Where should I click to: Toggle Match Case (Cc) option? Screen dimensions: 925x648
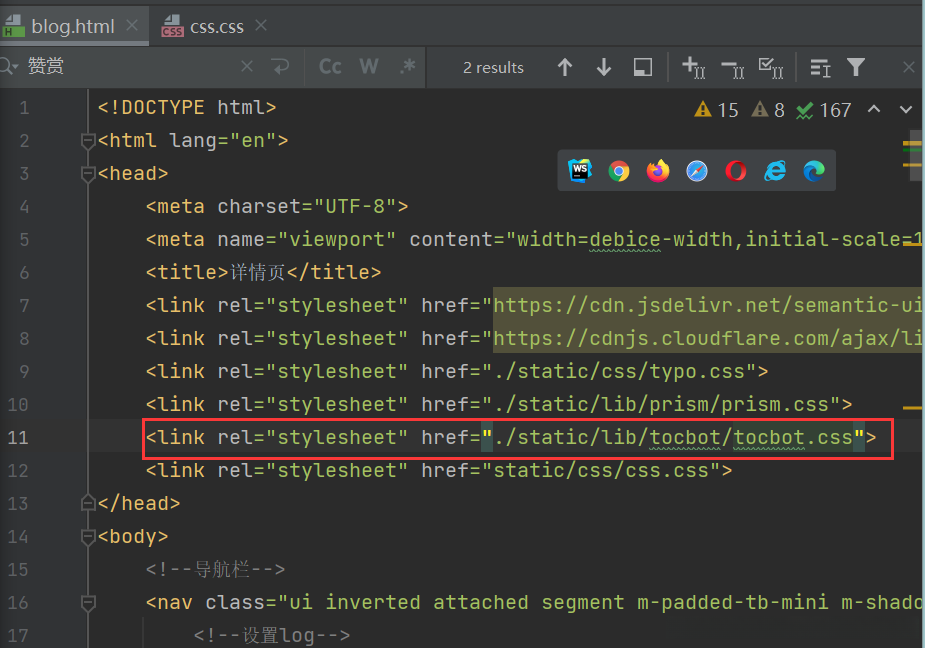click(x=330, y=67)
